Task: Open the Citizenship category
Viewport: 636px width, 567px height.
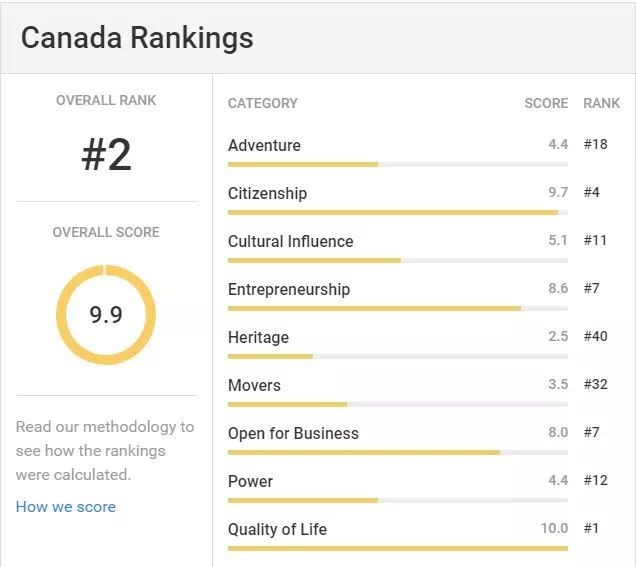Action: pyautogui.click(x=267, y=193)
